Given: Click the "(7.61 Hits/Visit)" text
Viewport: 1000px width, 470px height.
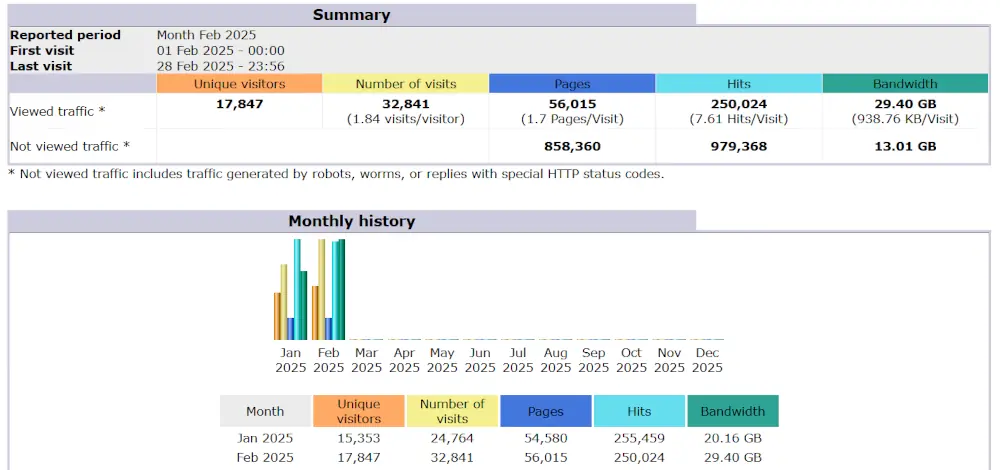Looking at the screenshot, I should pos(739,119).
